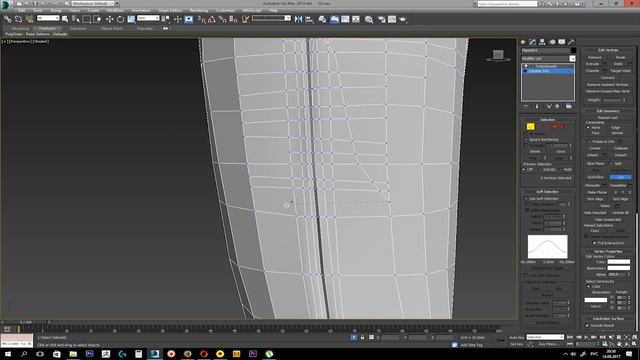Select the Select and Link tool

7,19
